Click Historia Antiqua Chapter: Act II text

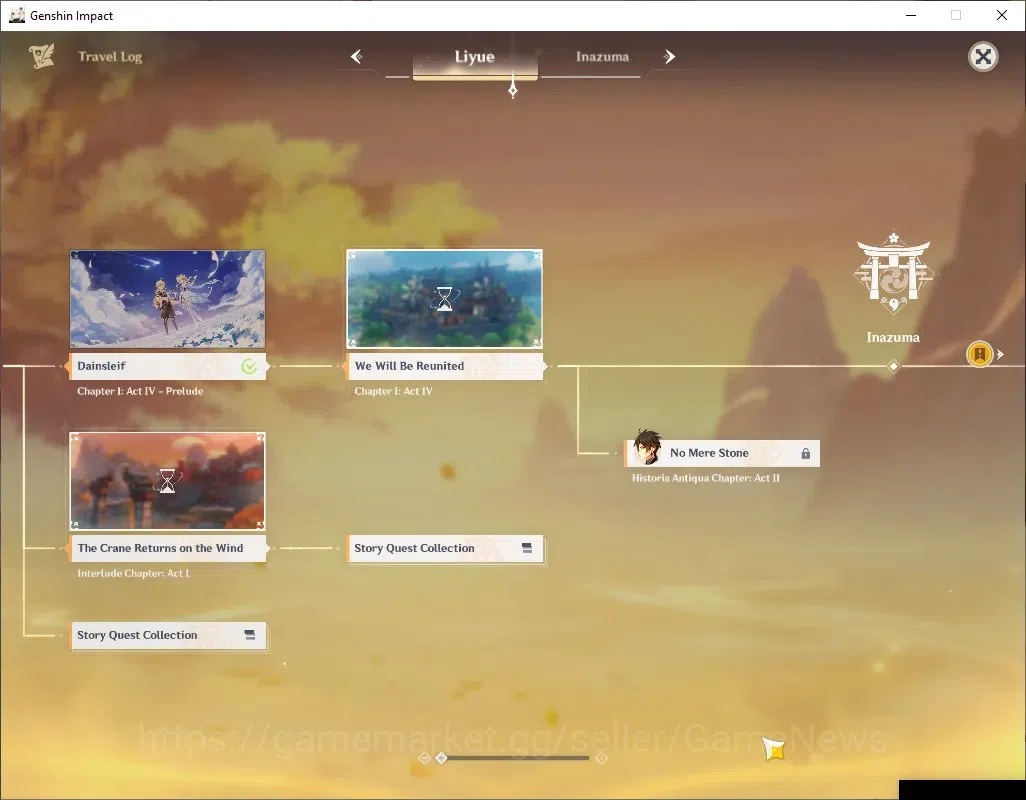pos(705,478)
